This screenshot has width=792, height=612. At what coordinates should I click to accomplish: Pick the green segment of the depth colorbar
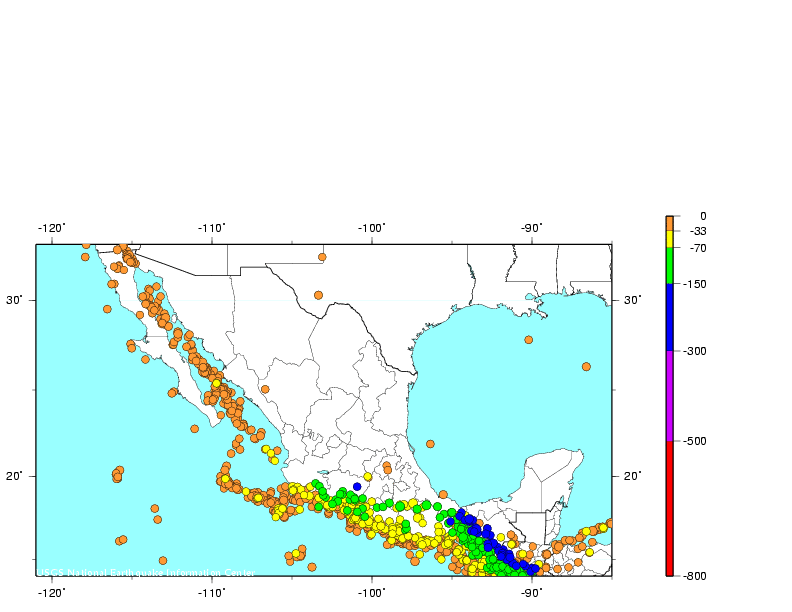point(669,266)
